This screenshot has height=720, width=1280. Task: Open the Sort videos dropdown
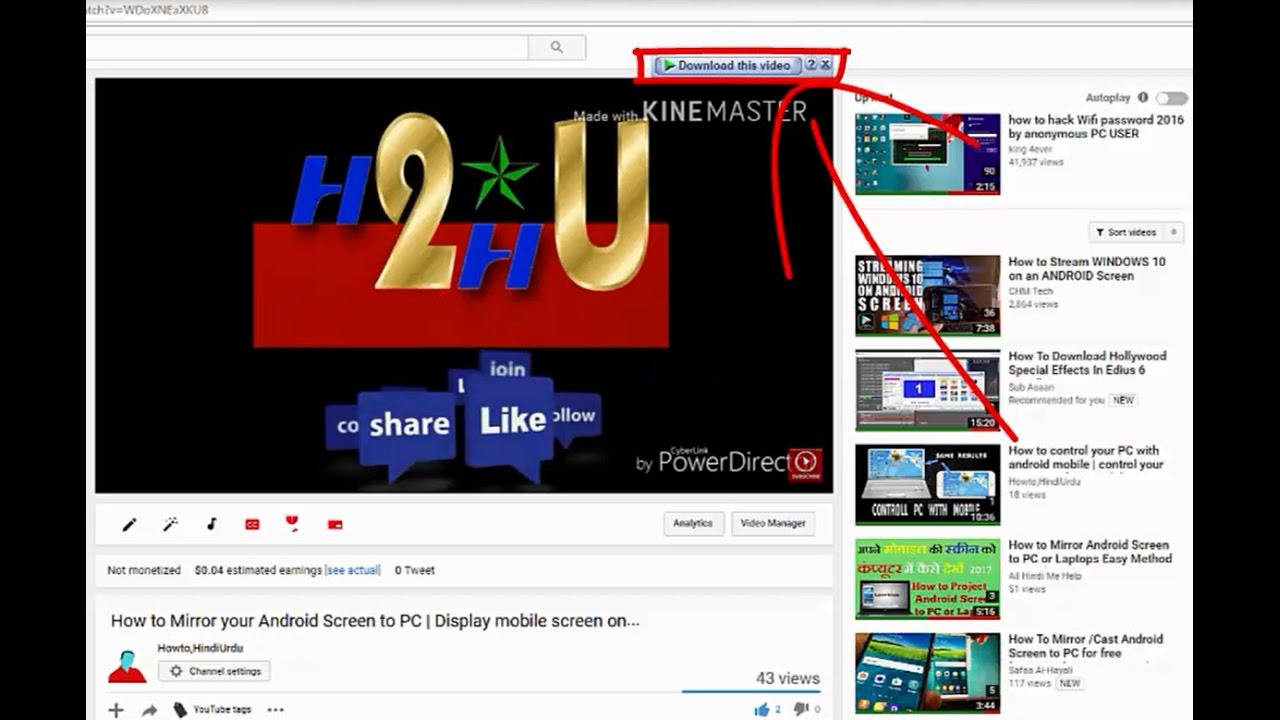(x=1125, y=232)
